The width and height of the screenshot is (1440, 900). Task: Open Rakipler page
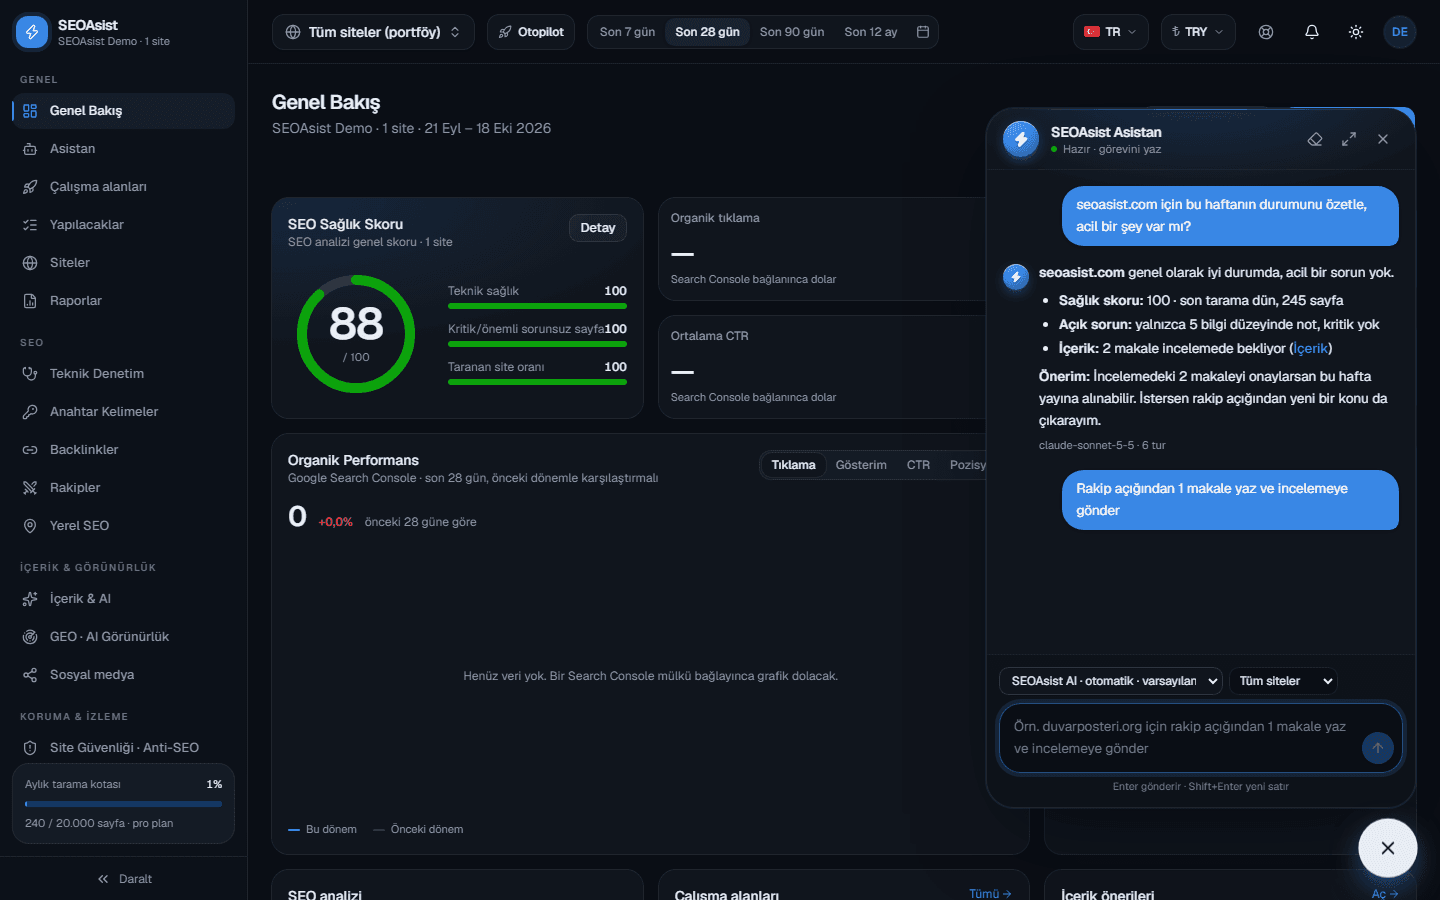(x=123, y=488)
